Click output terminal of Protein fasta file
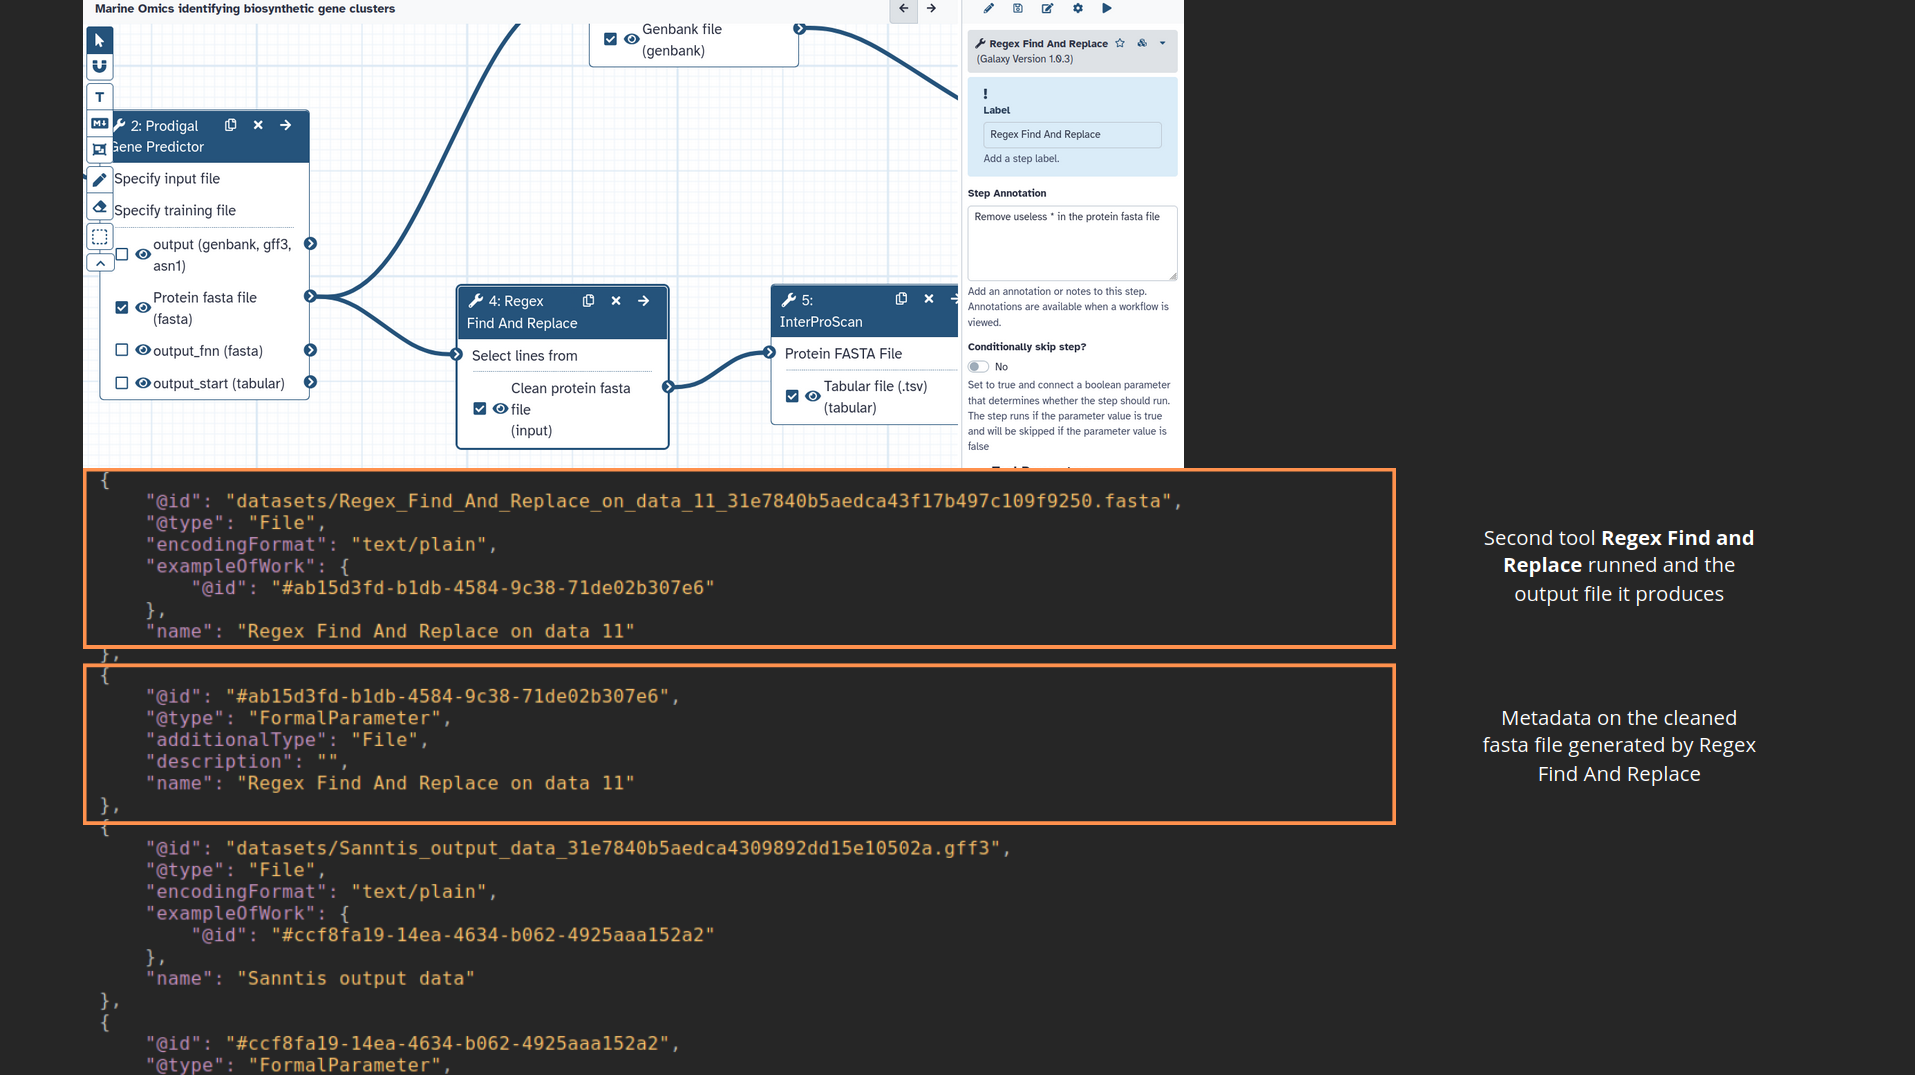 [310, 297]
